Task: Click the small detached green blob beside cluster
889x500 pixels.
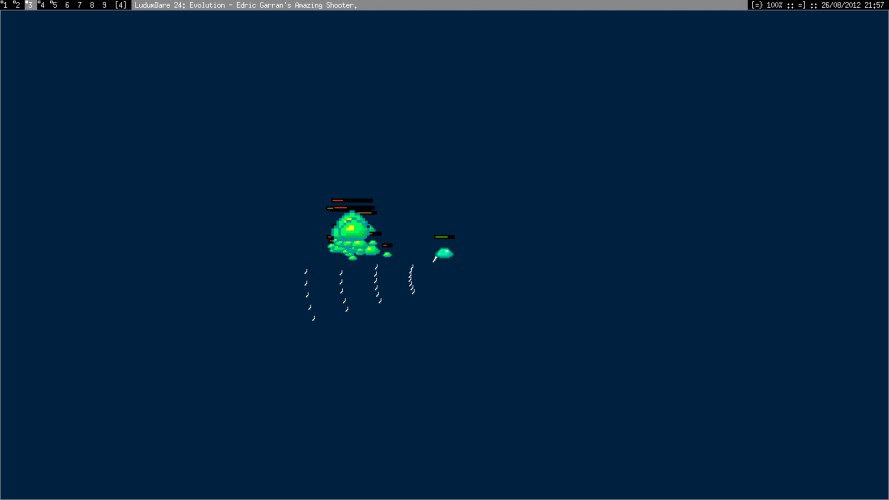Action: pos(387,255)
